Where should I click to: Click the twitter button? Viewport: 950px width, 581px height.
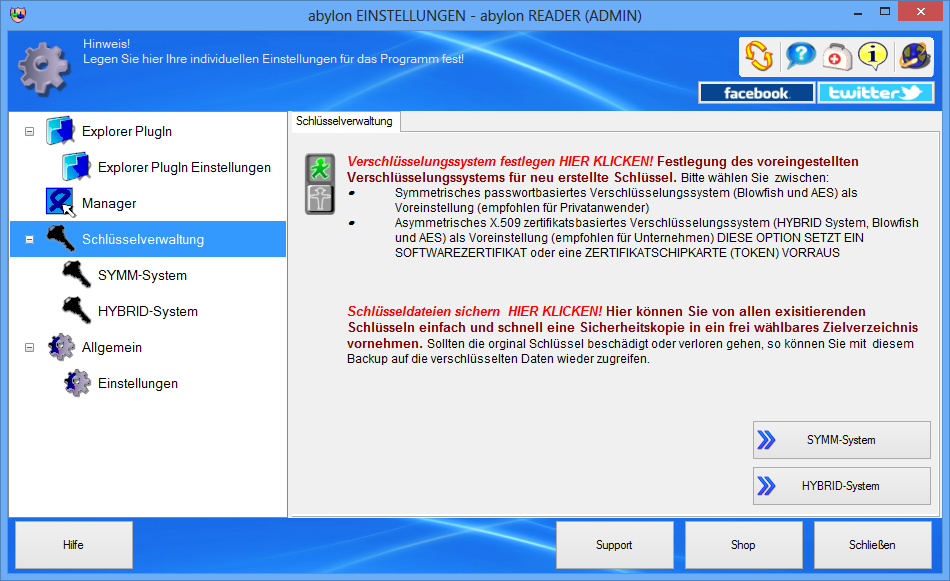(x=875, y=93)
